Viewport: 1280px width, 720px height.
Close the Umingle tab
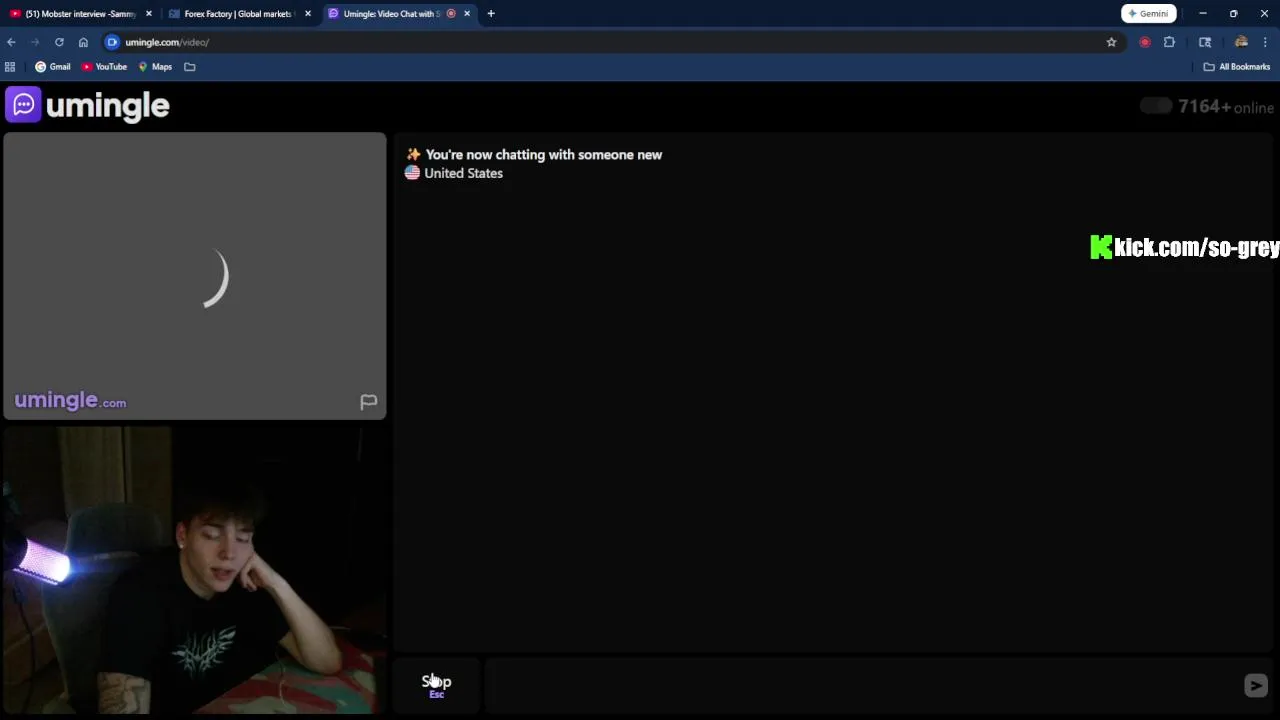467,14
